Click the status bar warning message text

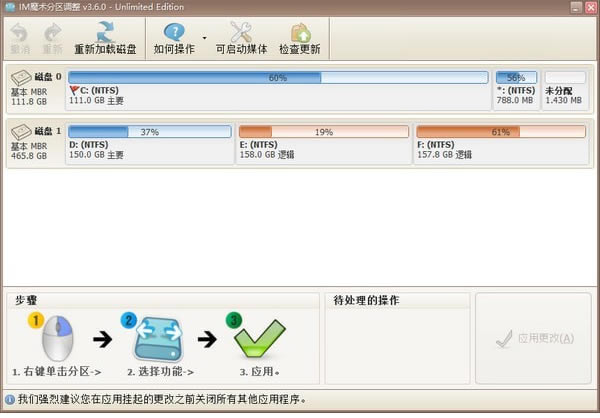tap(162, 400)
